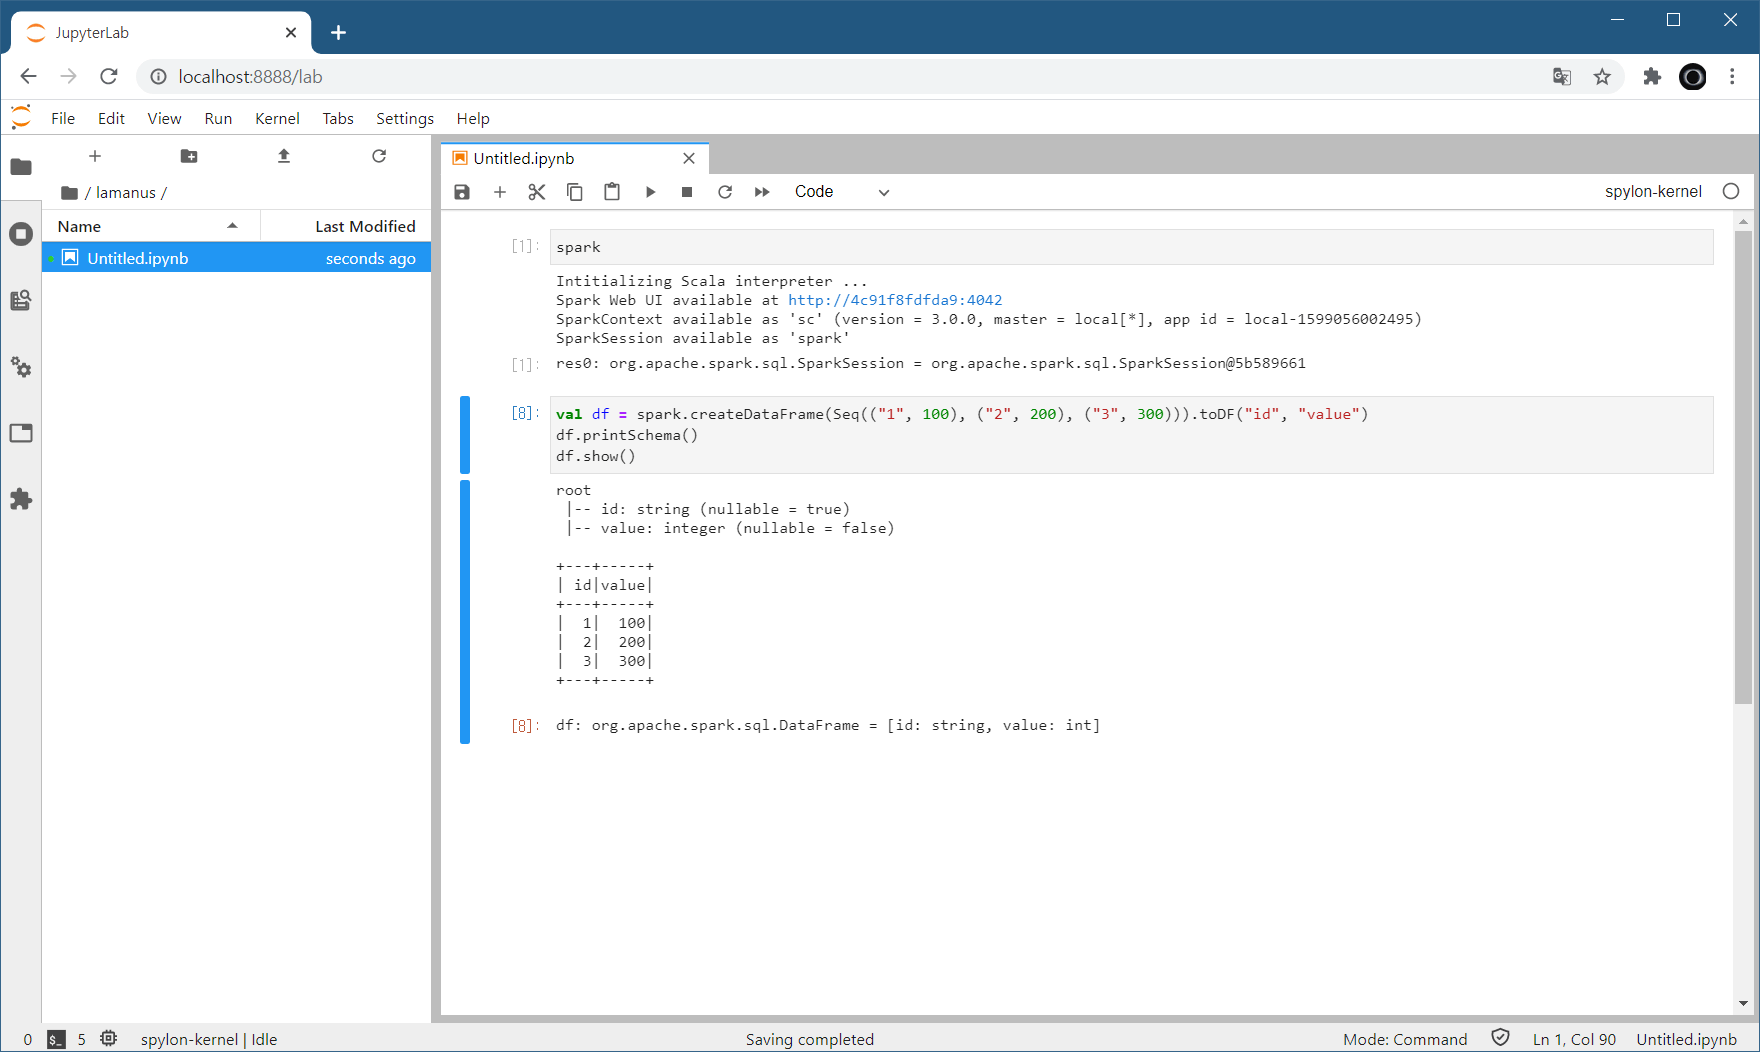Open the Extension Manager sidebar
The image size is (1760, 1052).
click(21, 499)
